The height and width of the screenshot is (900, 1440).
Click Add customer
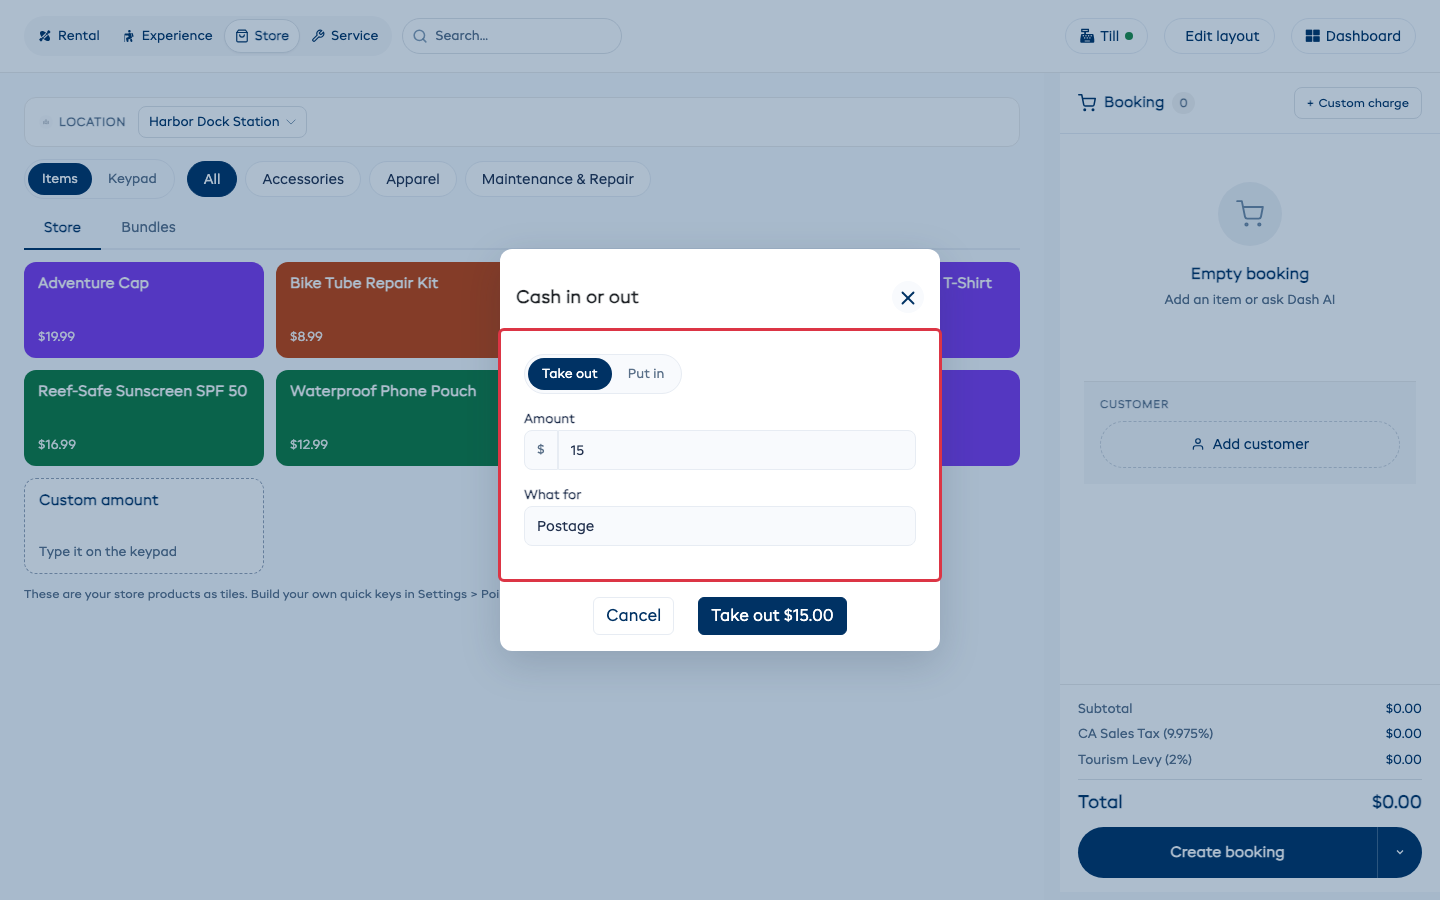click(1250, 444)
